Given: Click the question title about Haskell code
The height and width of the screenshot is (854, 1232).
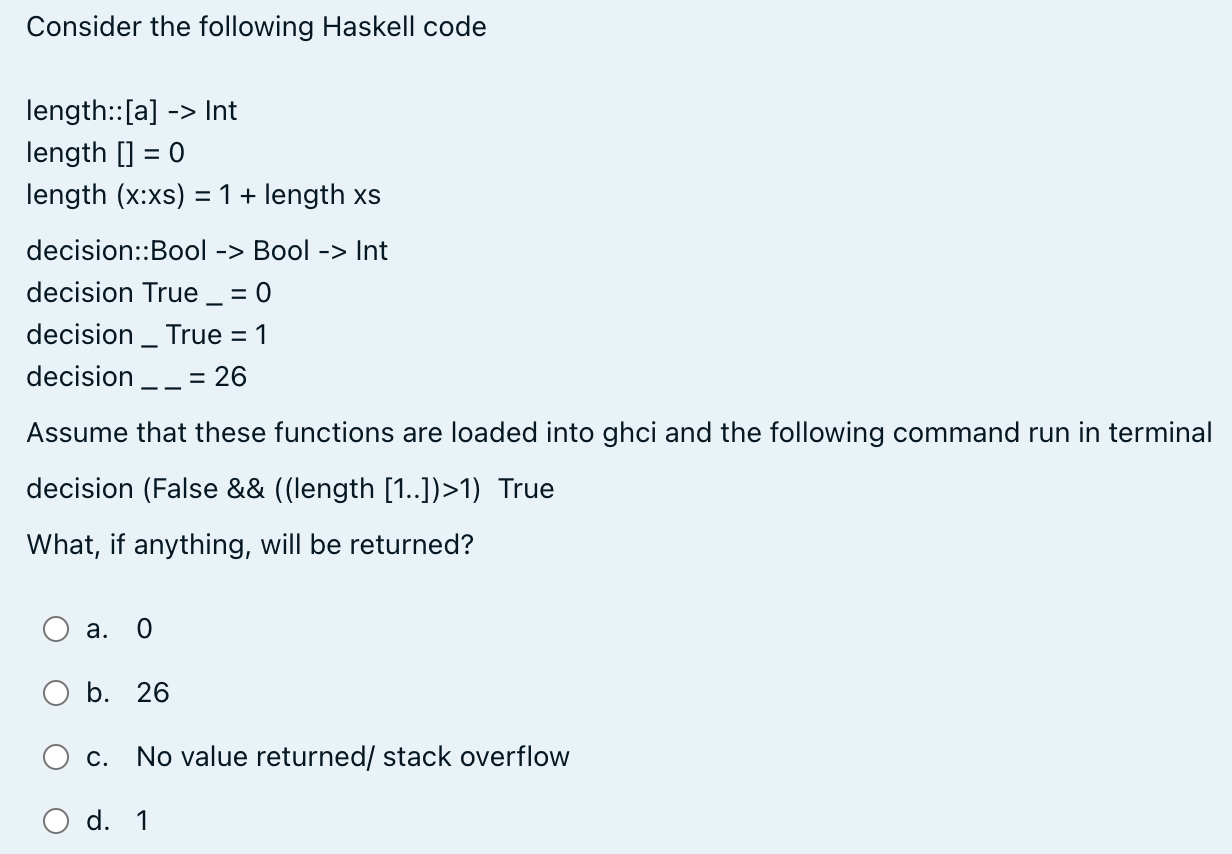Looking at the screenshot, I should [257, 27].
